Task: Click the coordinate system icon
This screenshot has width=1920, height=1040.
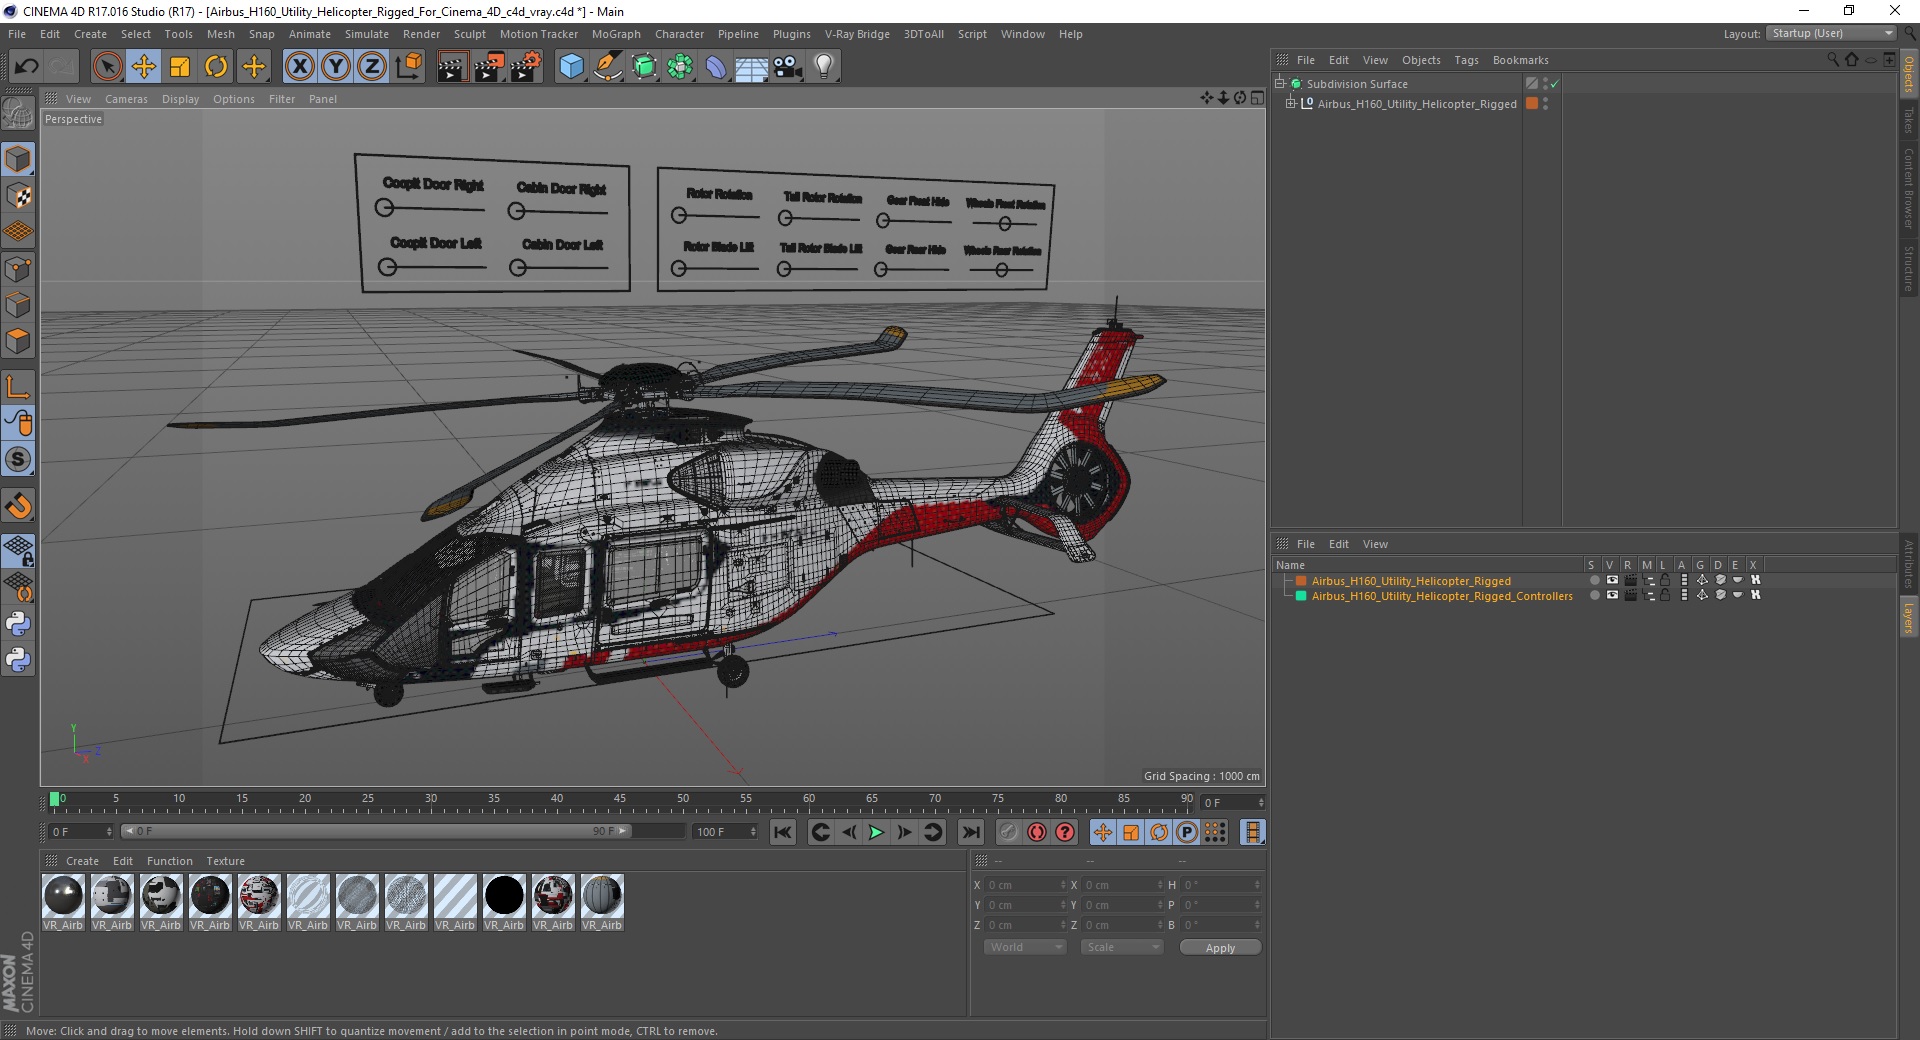Action: click(x=409, y=67)
